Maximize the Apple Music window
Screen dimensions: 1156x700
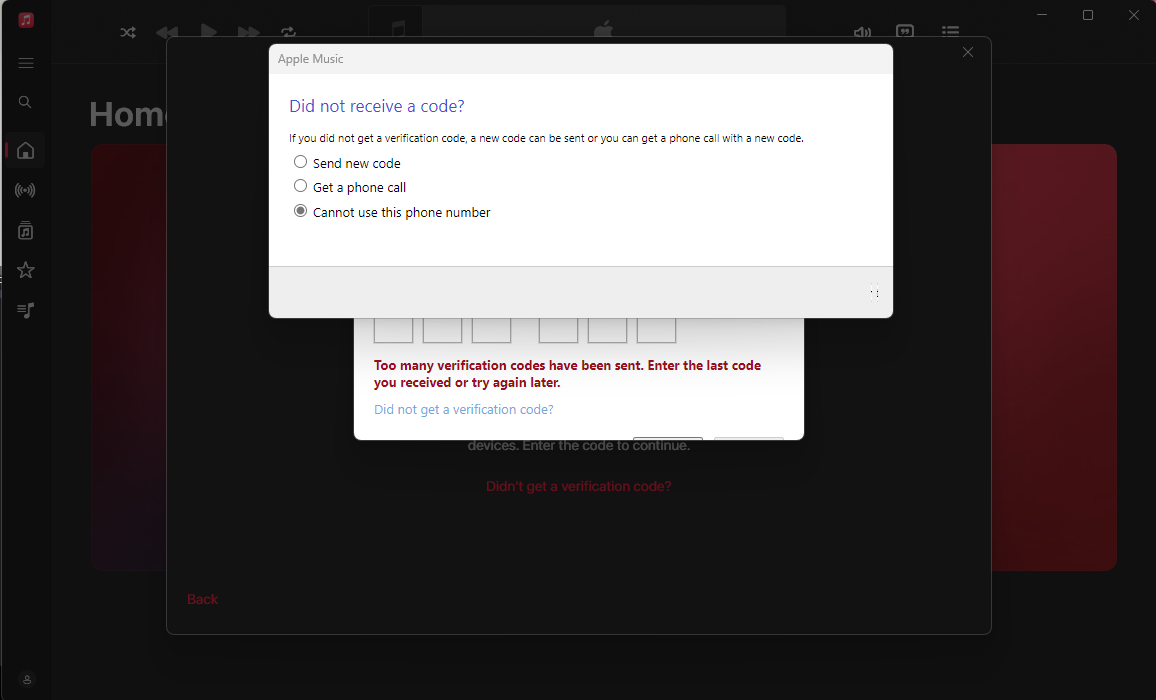click(x=1087, y=15)
